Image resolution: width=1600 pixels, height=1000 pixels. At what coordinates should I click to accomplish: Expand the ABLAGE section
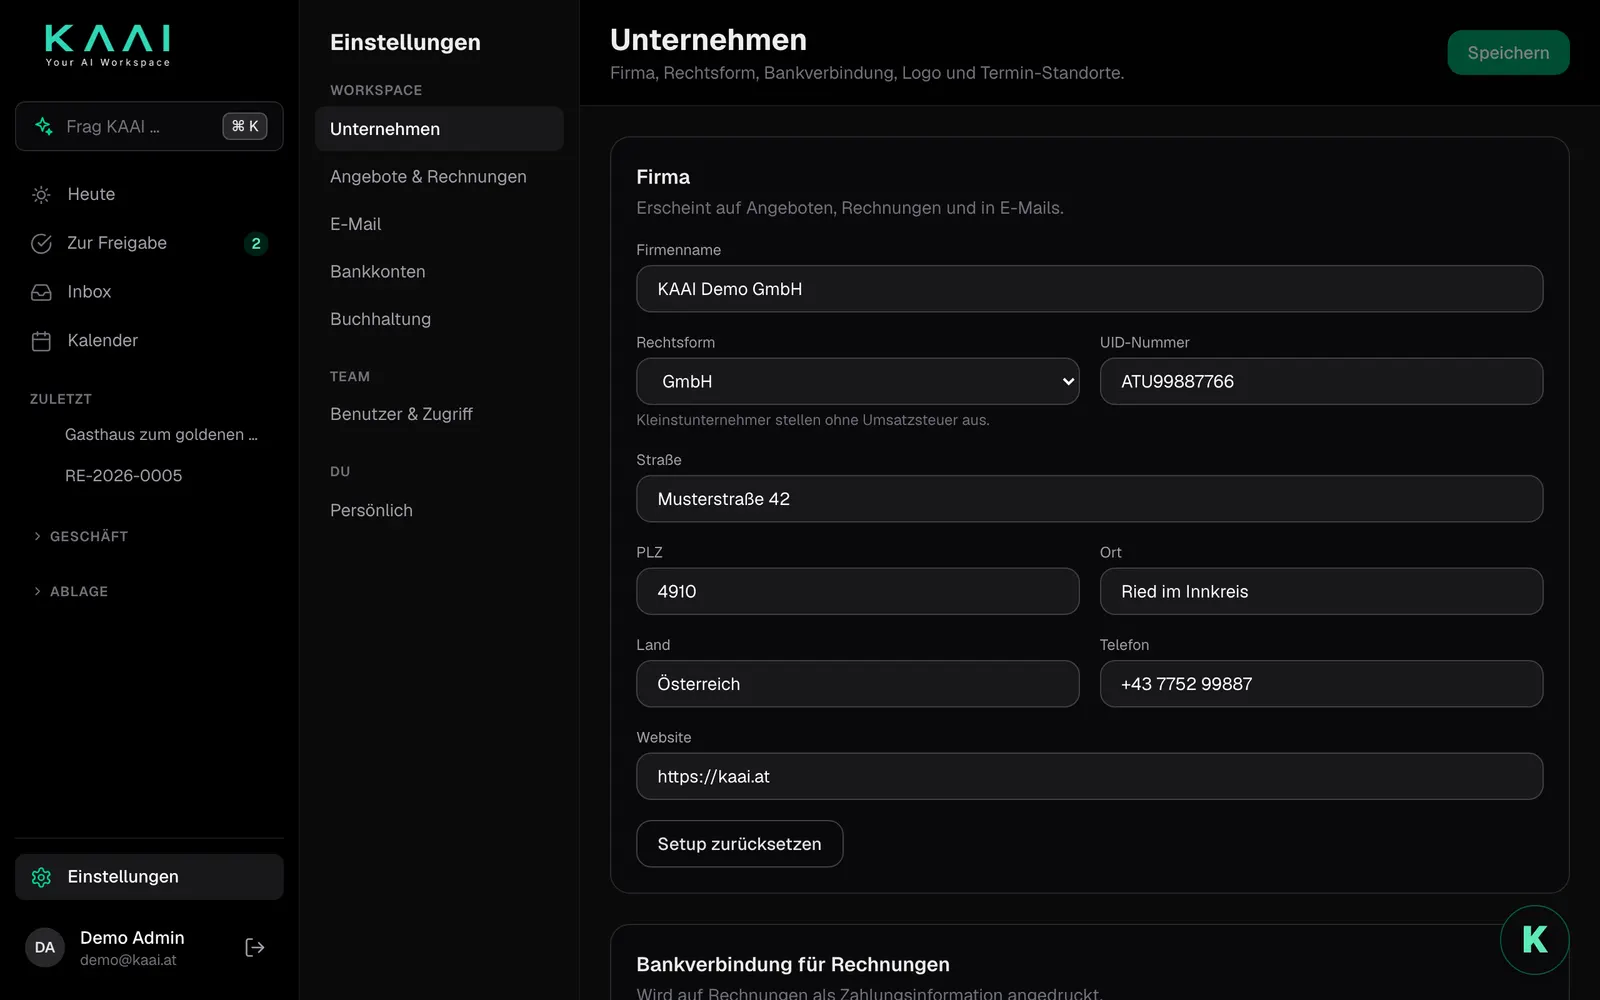pyautogui.click(x=70, y=592)
